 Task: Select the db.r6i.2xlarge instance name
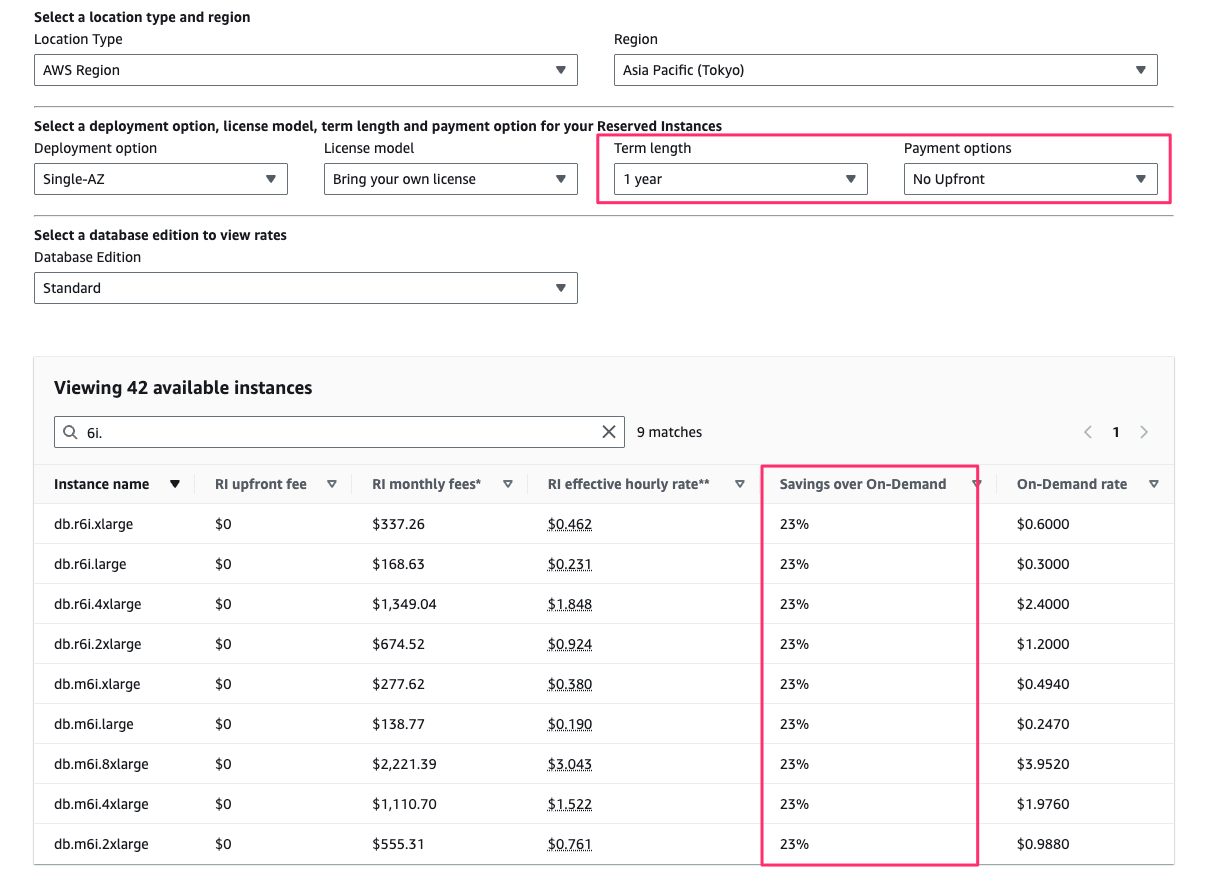click(97, 644)
